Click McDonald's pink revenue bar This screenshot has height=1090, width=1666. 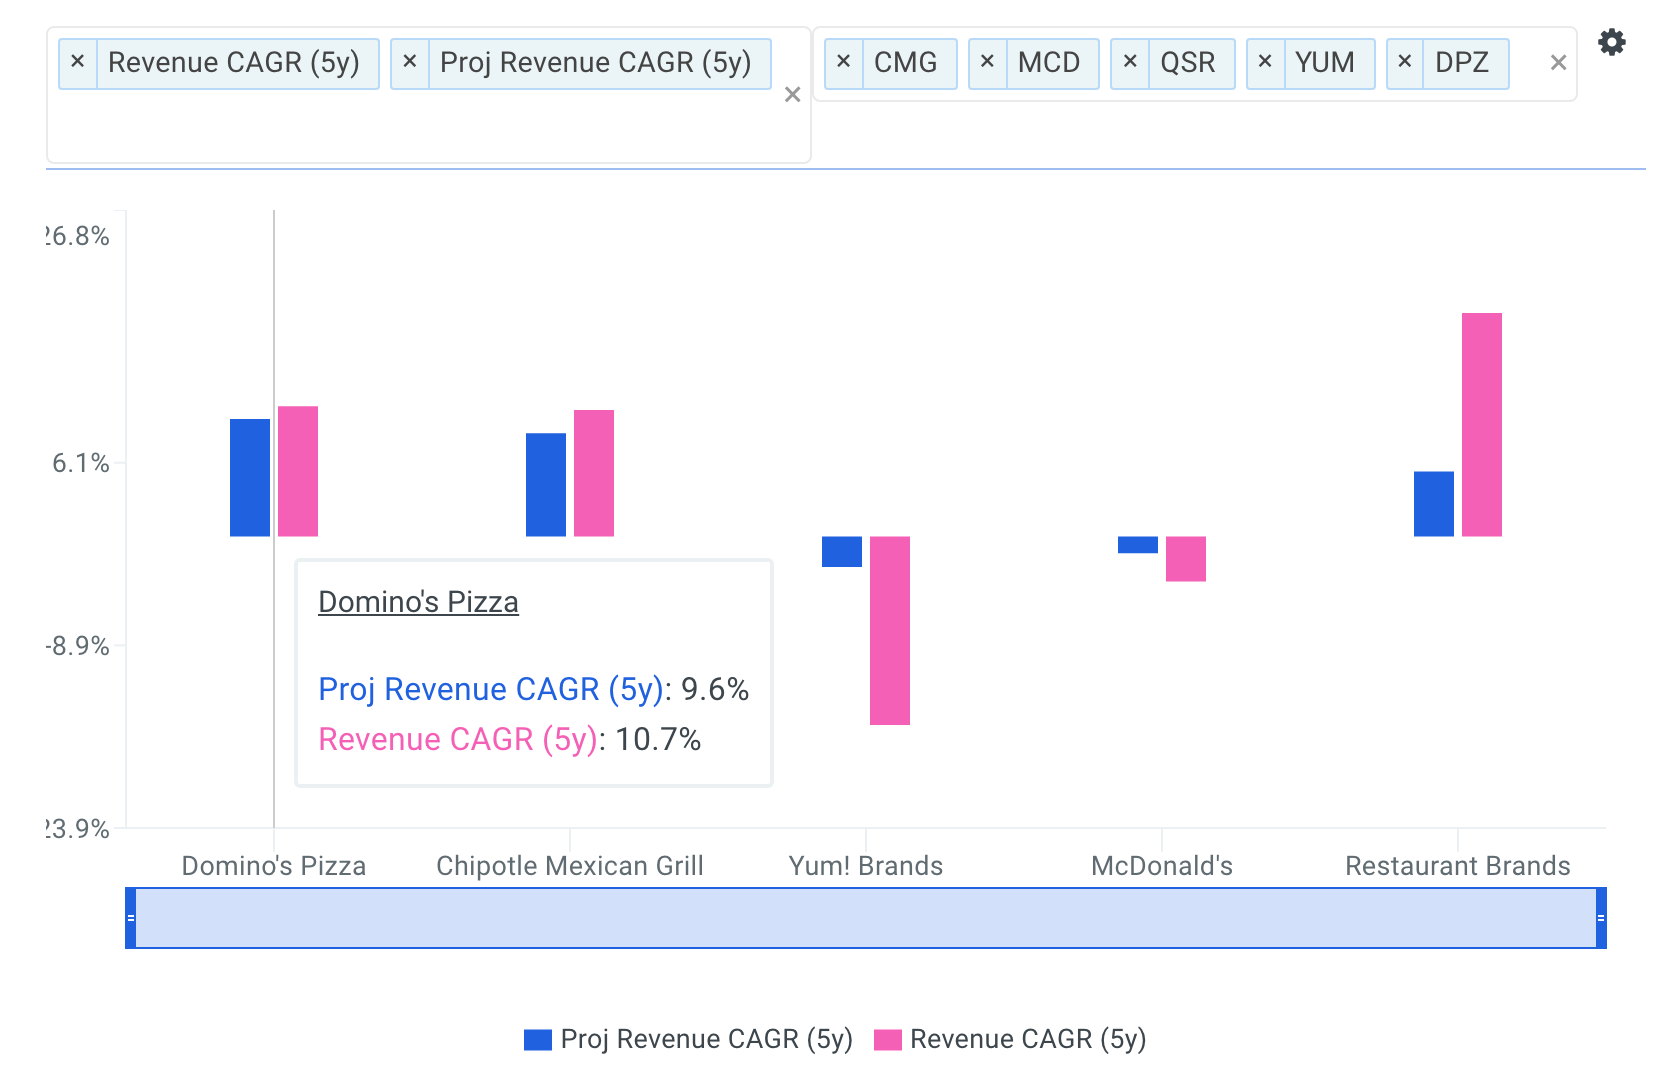click(x=1186, y=559)
